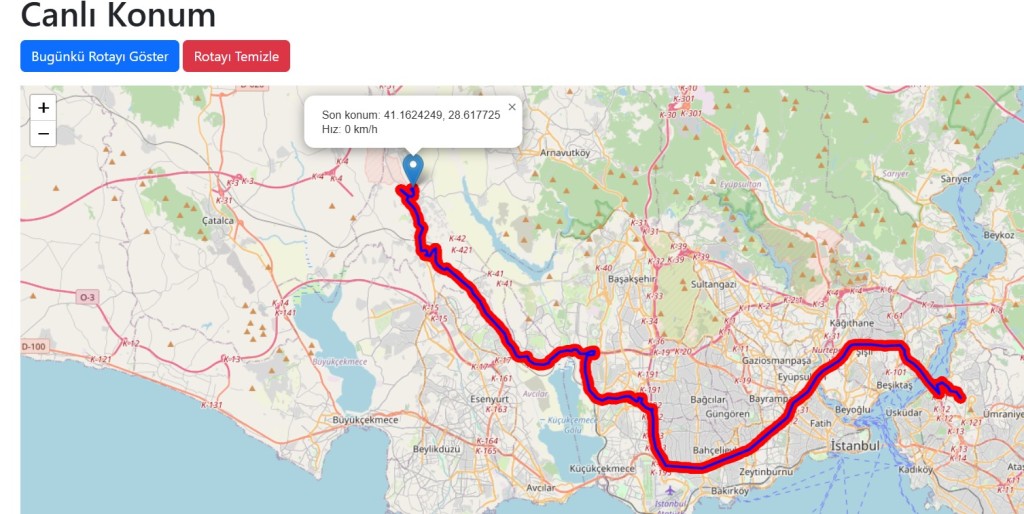Click the Beşiktaş district label
Viewport: 1024px width, 514px height.
pyautogui.click(x=894, y=385)
